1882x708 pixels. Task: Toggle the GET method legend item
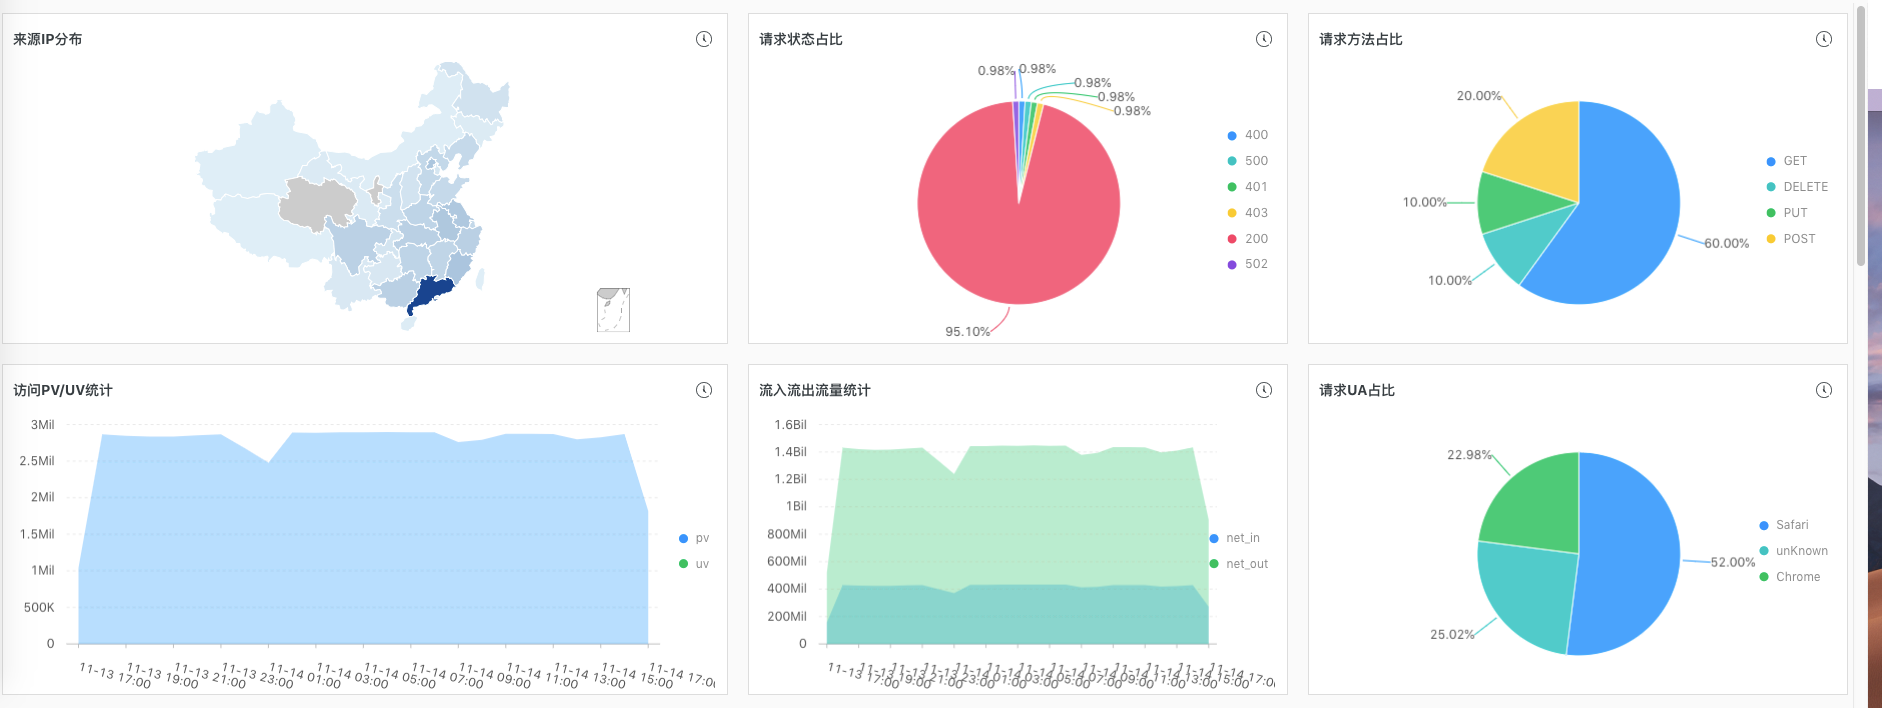[x=1787, y=161]
